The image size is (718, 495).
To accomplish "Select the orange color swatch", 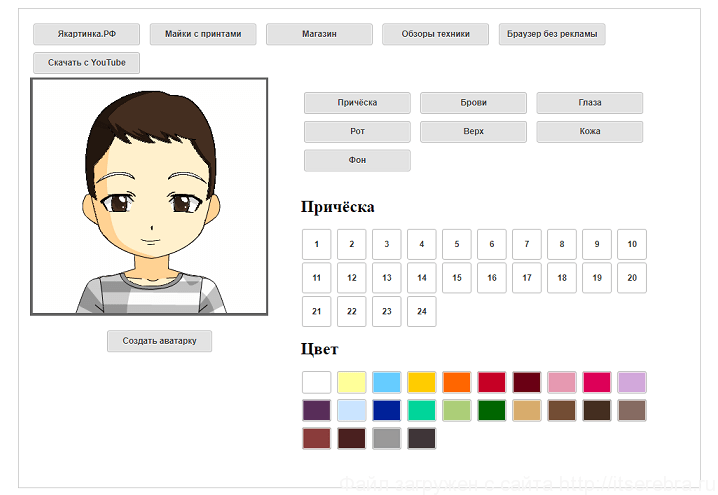I will [x=456, y=382].
